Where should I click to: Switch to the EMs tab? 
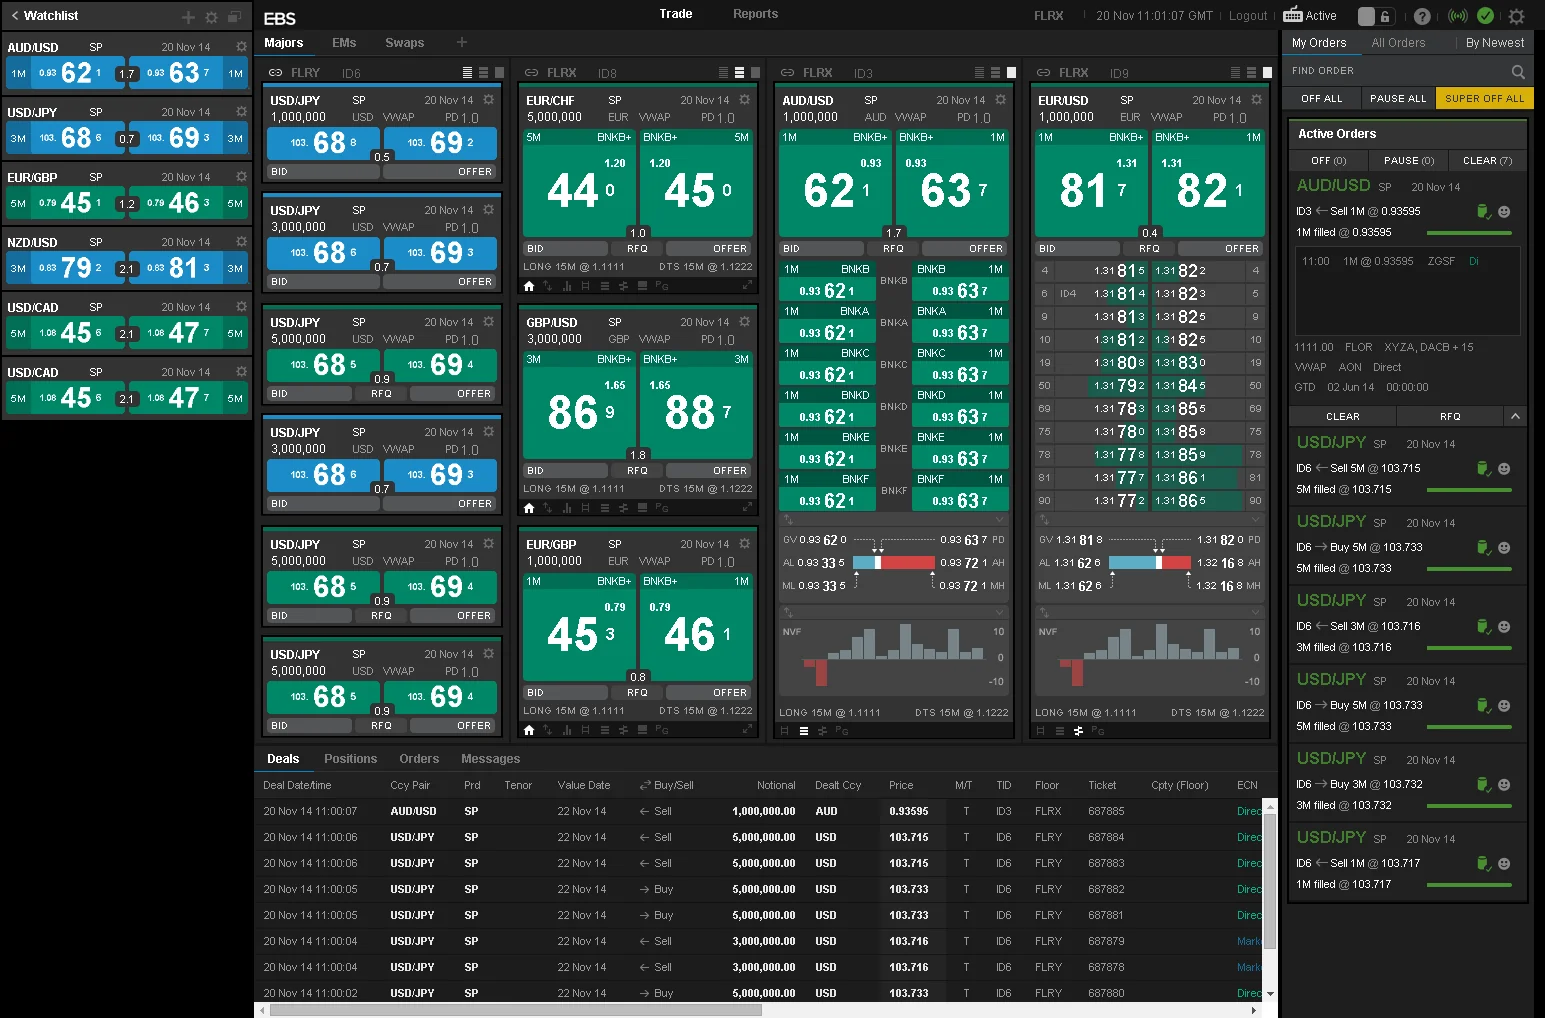pyautogui.click(x=344, y=43)
